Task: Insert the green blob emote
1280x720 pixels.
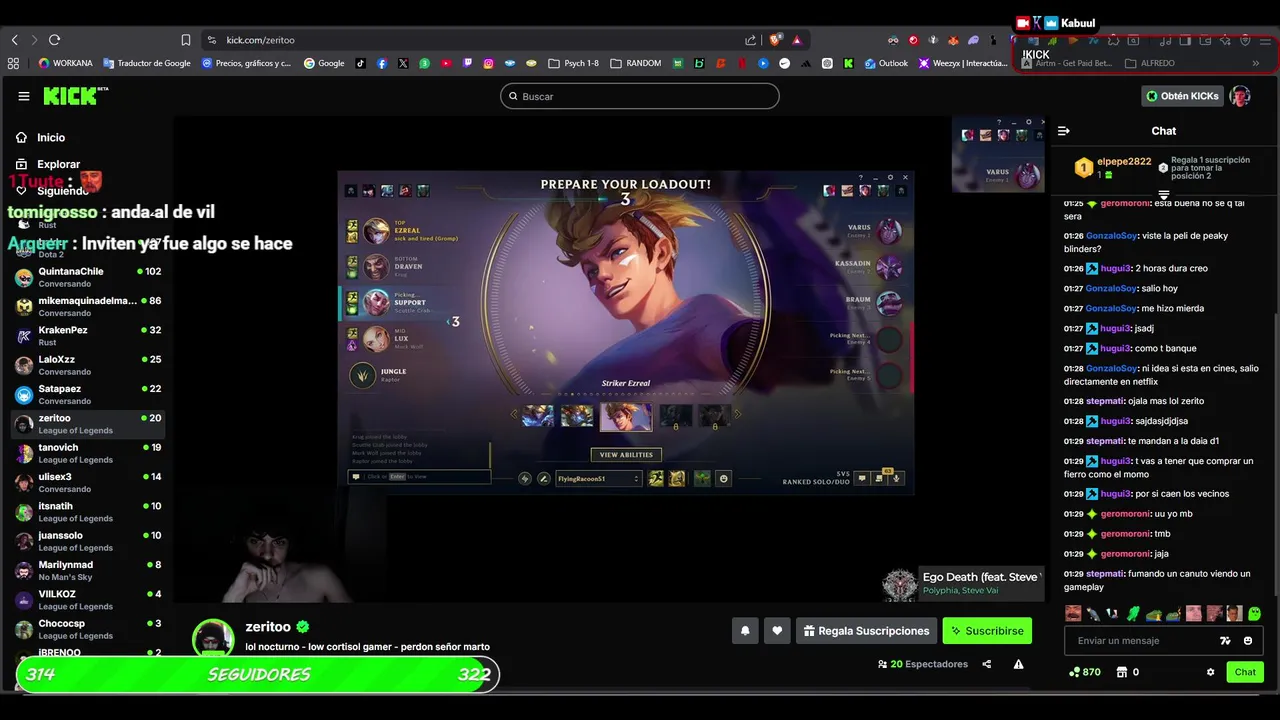Action: (1255, 613)
